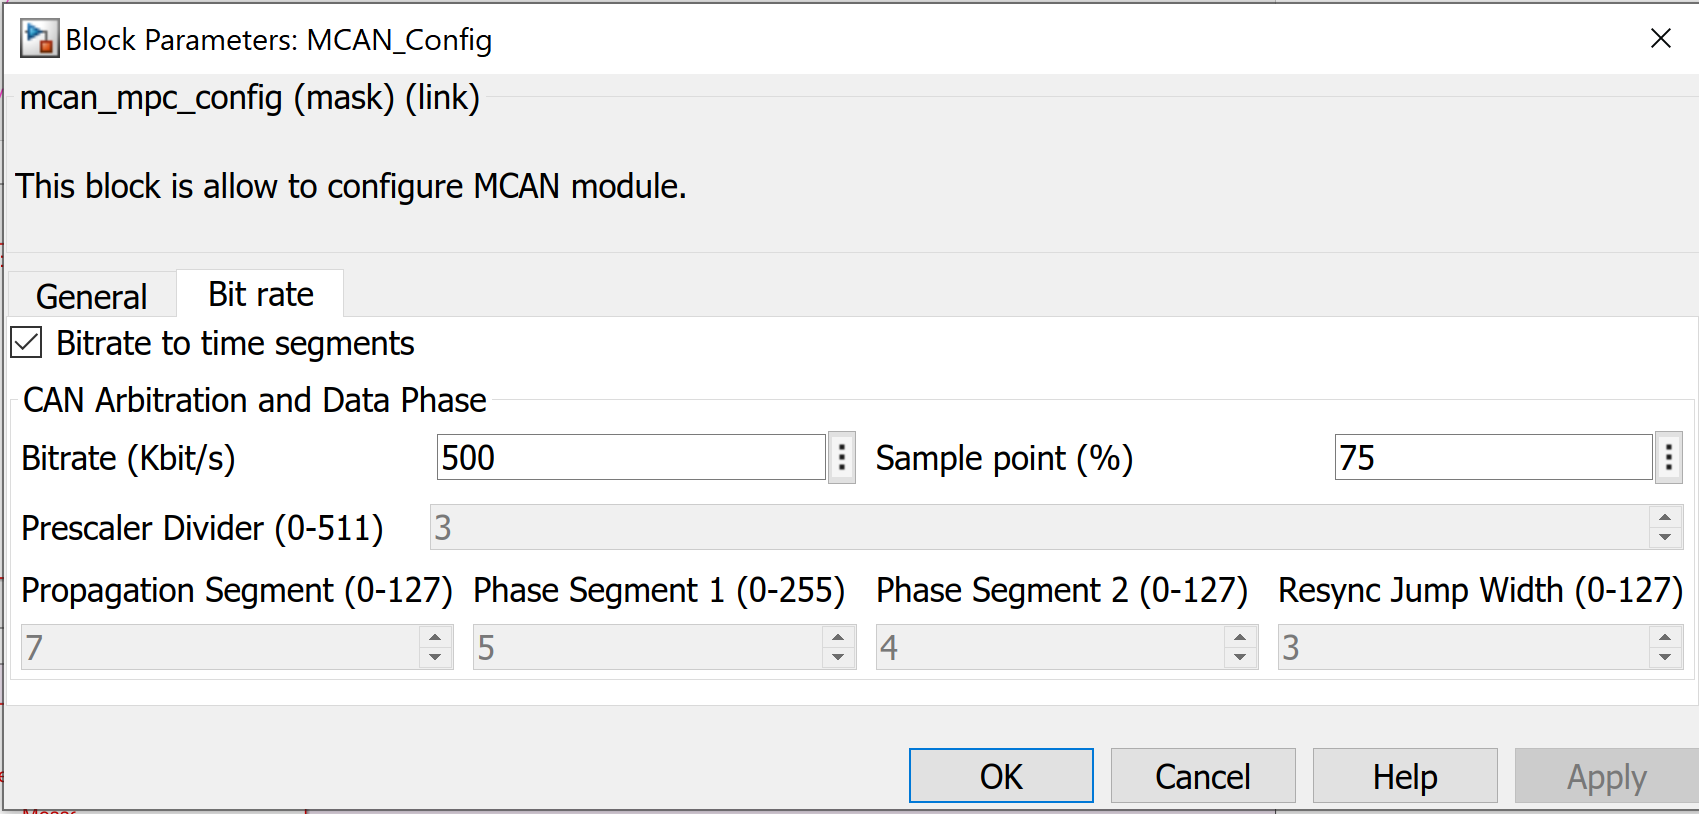Uncheck the Bitrate to time segments checkbox
The height and width of the screenshot is (814, 1699).
[24, 343]
